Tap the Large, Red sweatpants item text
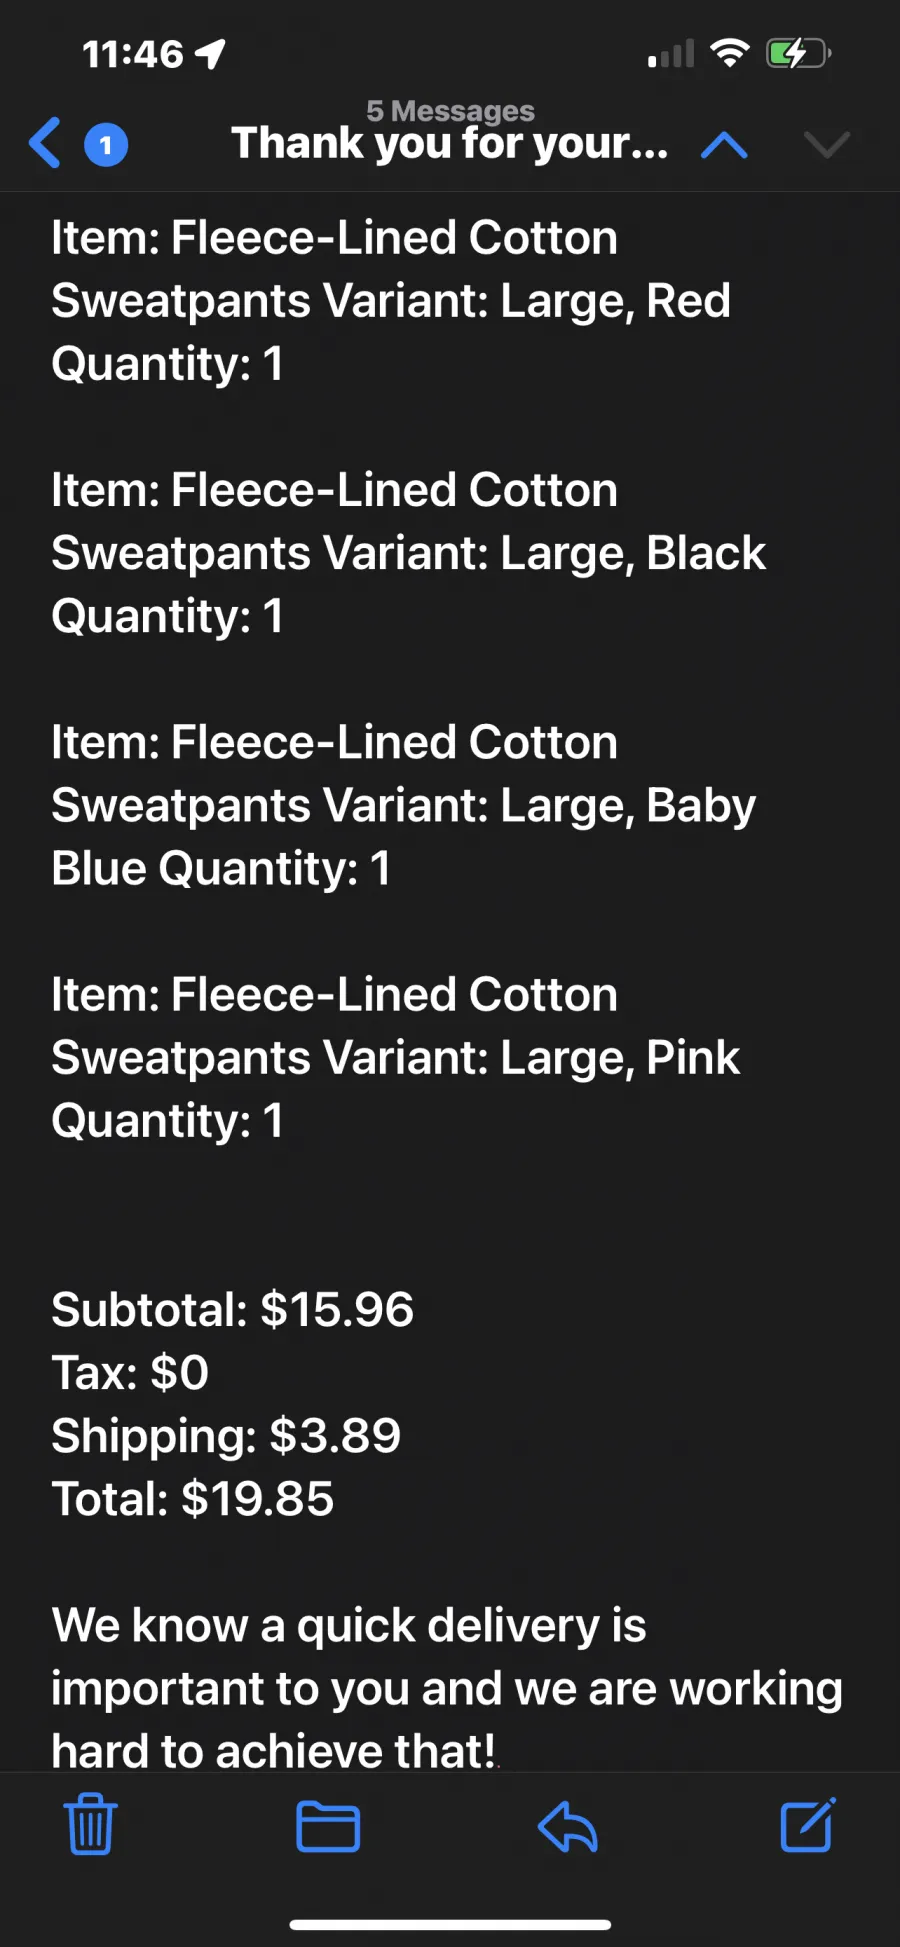 [391, 300]
